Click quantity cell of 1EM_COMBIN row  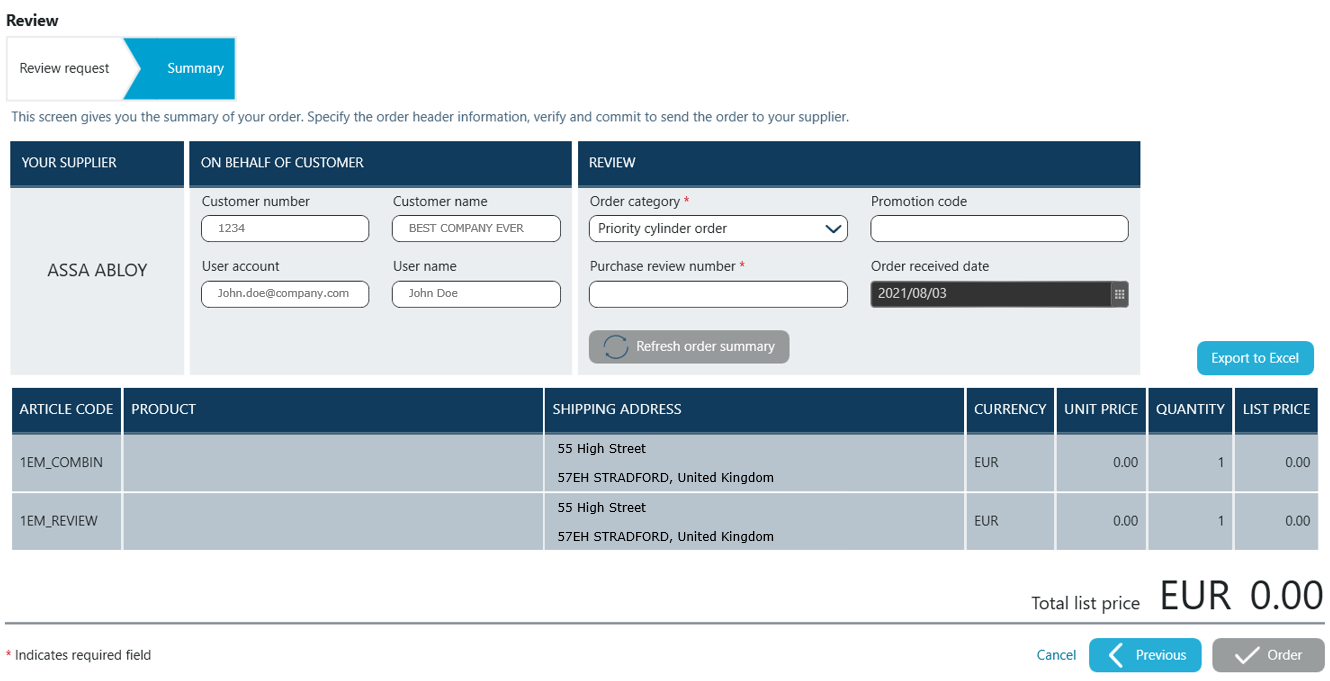tap(1190, 463)
